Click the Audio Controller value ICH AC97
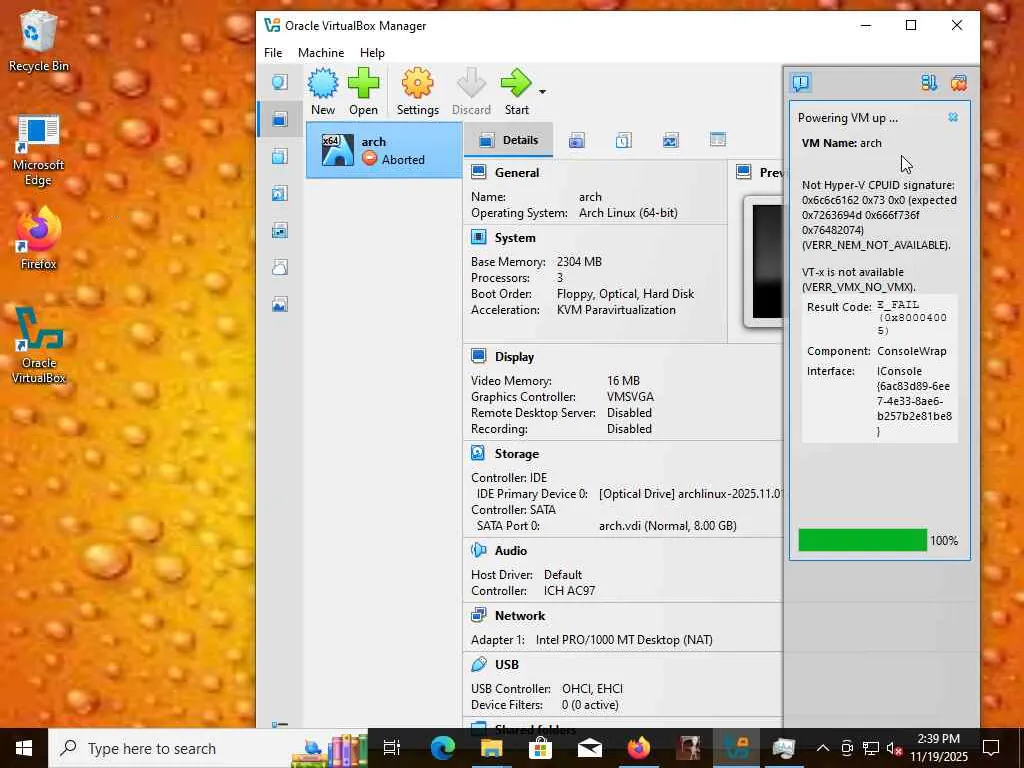 coord(569,590)
